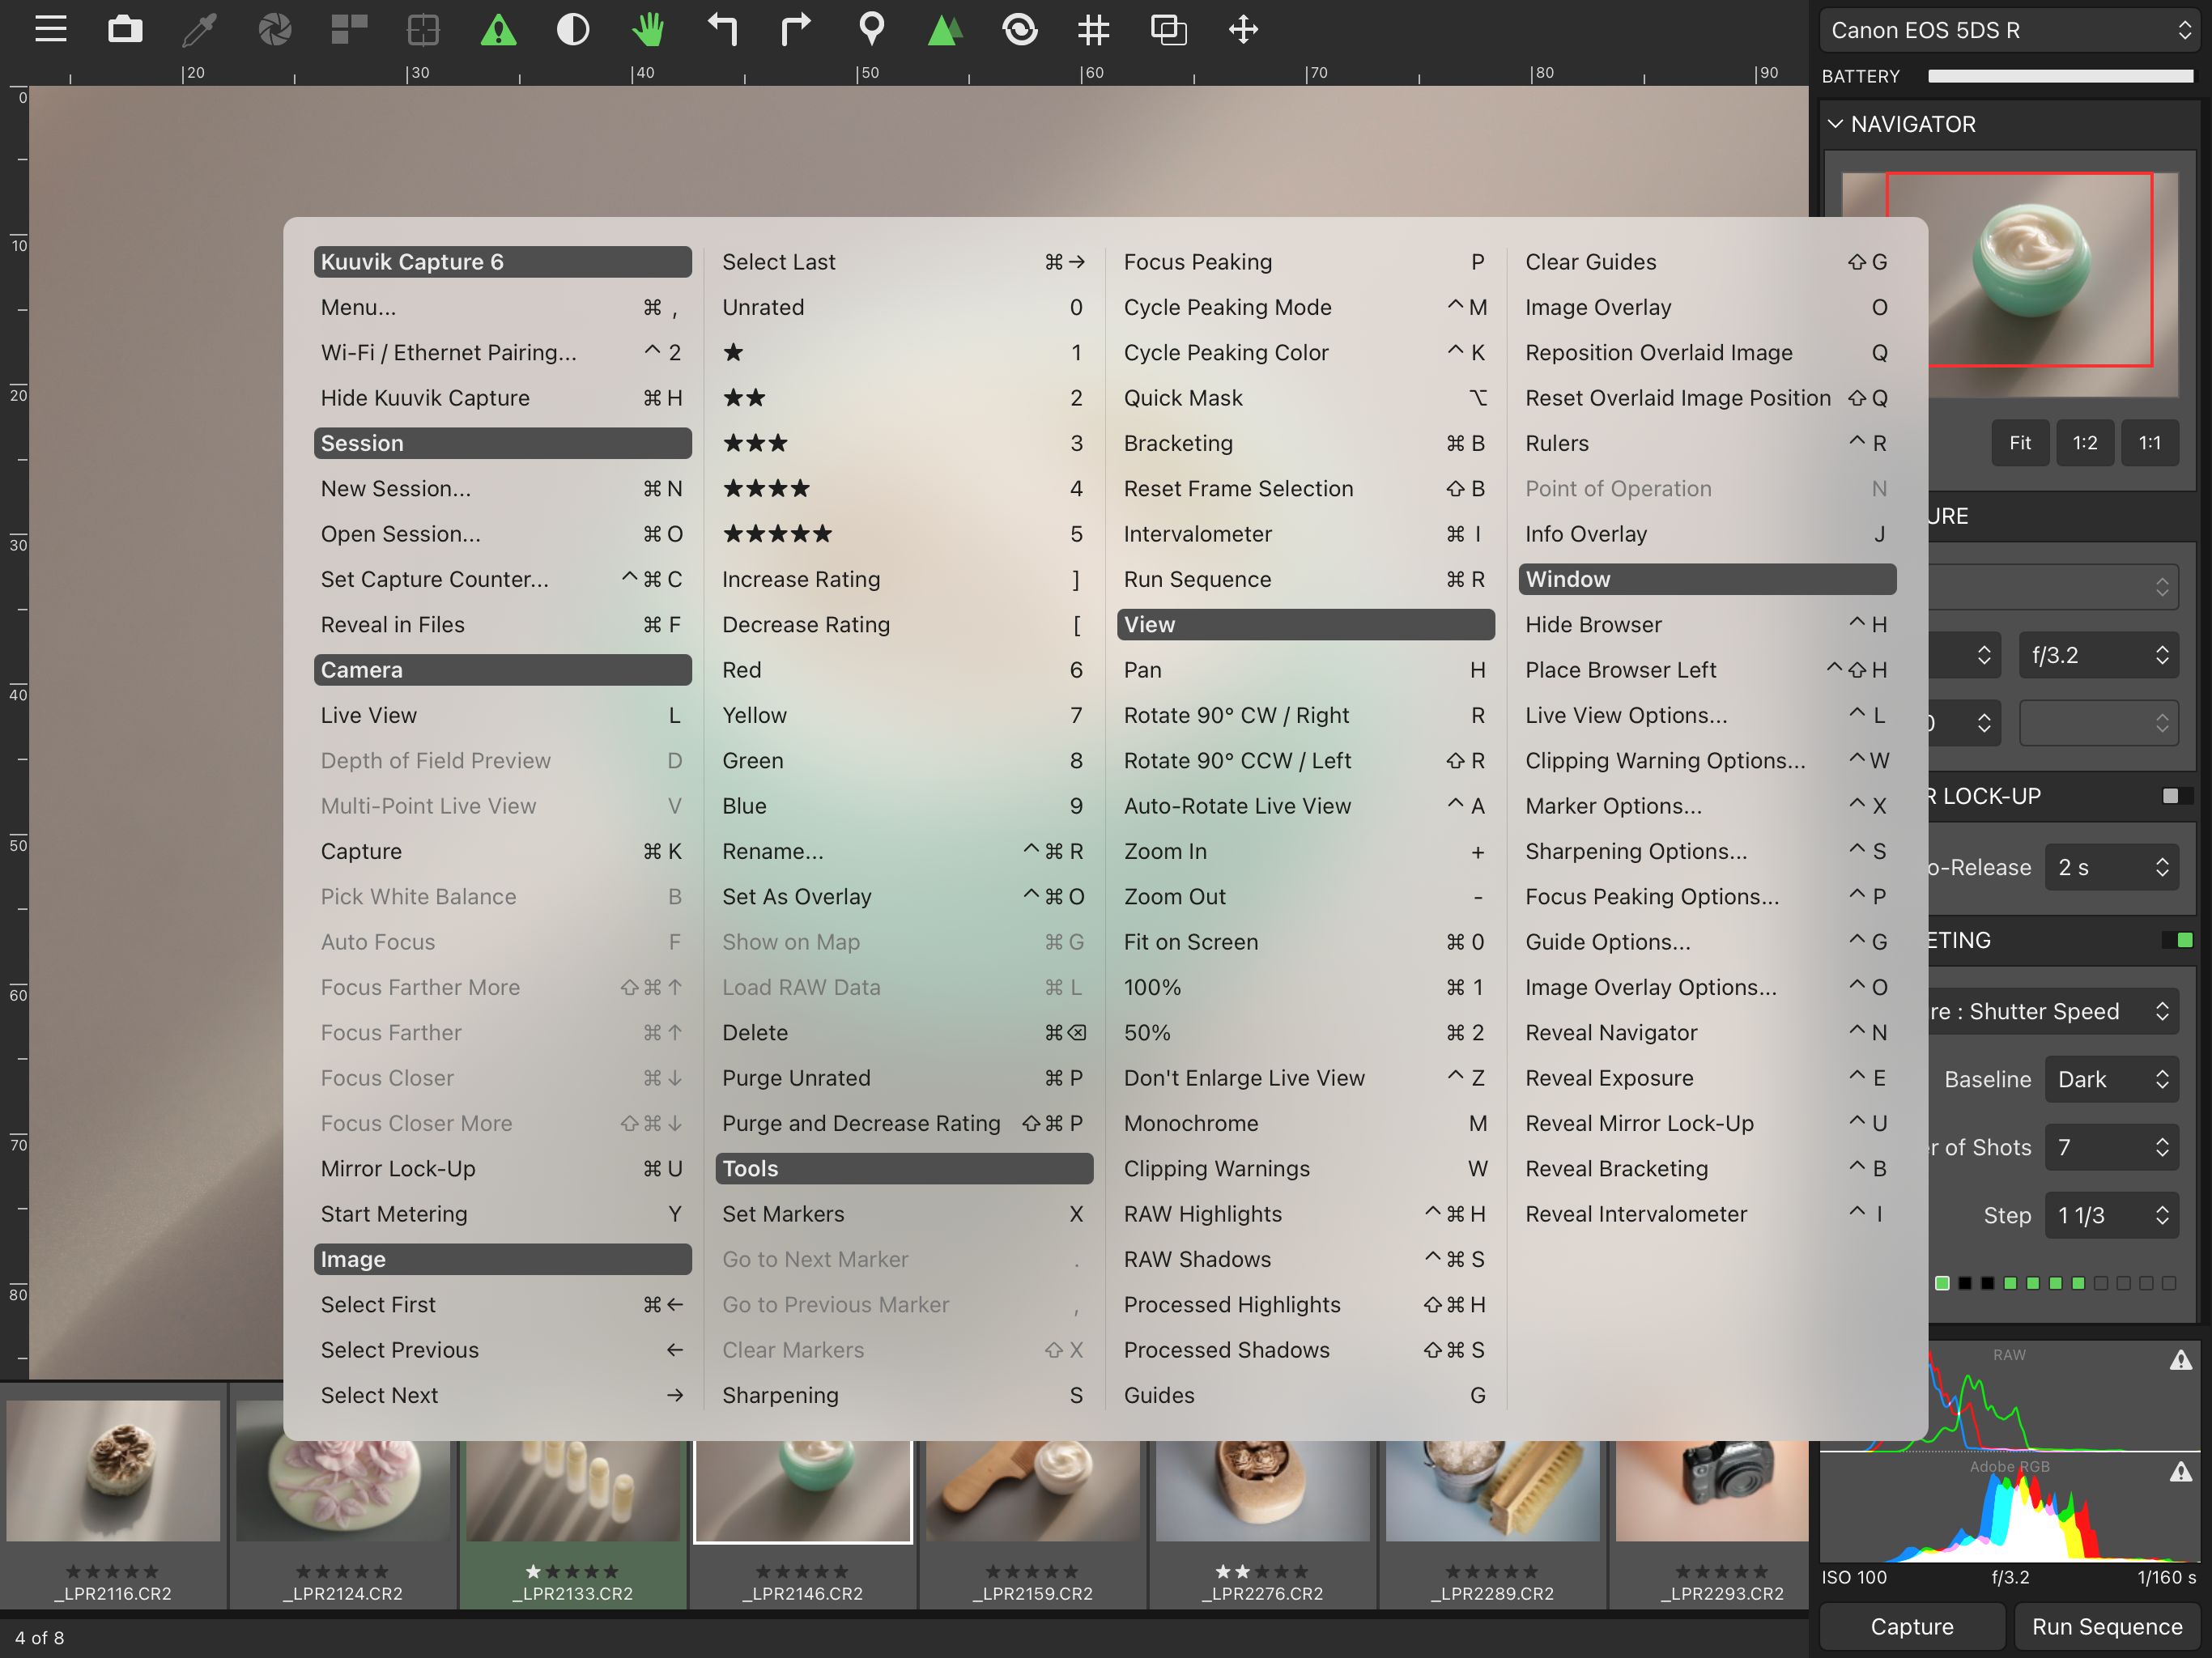2212x1658 pixels.
Task: Toggle Rulers menu item
Action: 1707,443
